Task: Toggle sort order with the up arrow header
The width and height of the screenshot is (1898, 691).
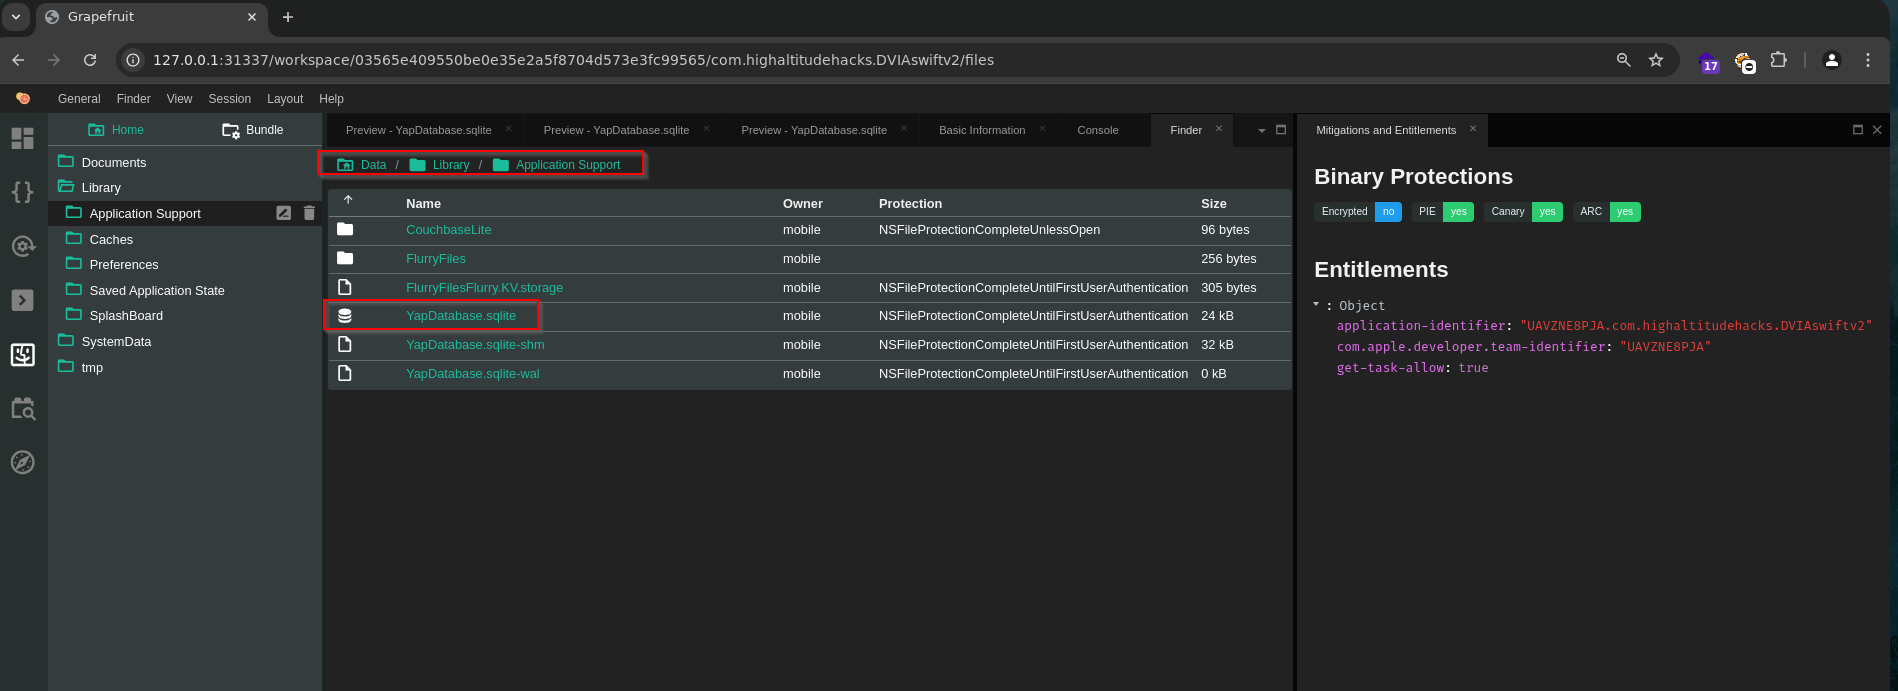Action: pyautogui.click(x=348, y=200)
